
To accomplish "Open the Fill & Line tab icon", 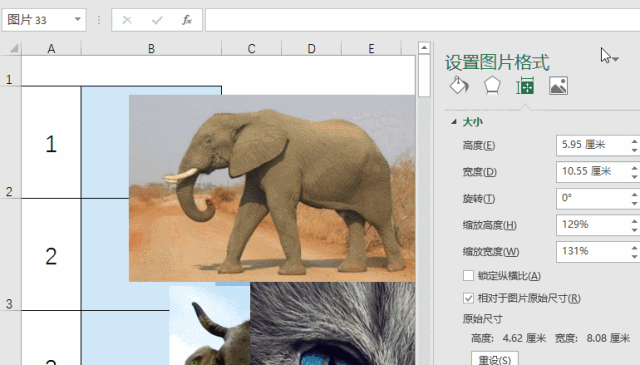I will click(x=459, y=86).
